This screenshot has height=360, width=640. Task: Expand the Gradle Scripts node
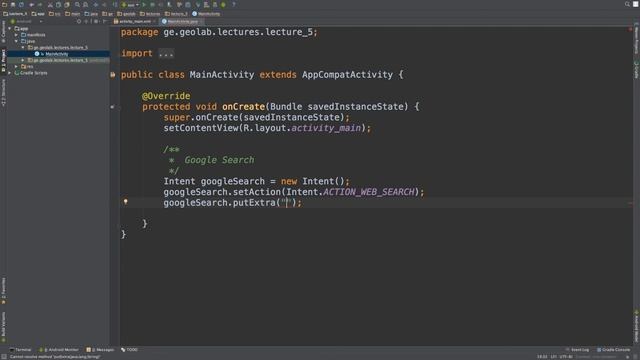point(10,73)
